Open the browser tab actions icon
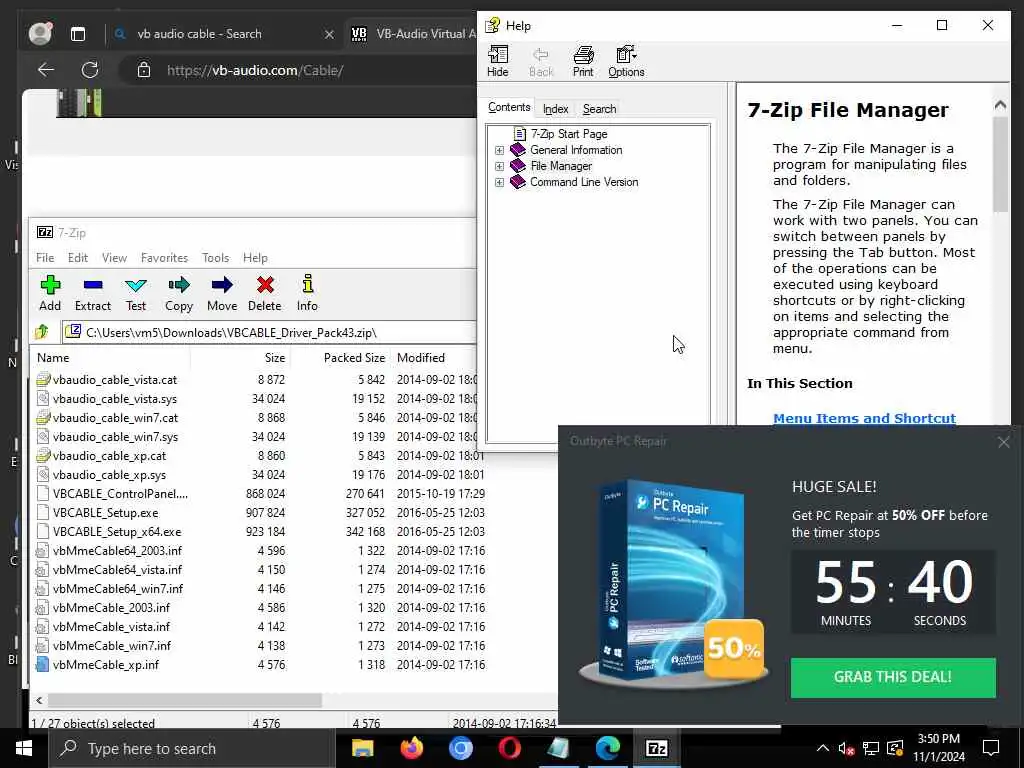1024x768 pixels. point(78,34)
